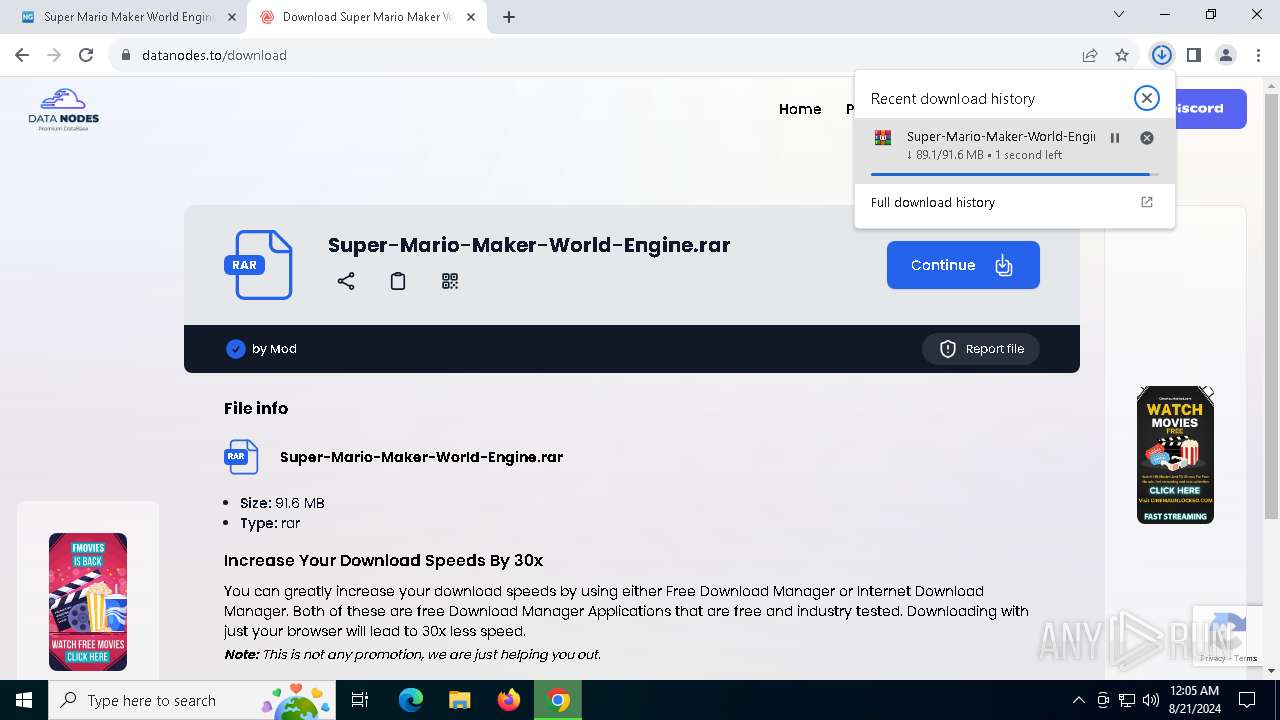
Task: Click the Share file icon
Action: coord(346,281)
